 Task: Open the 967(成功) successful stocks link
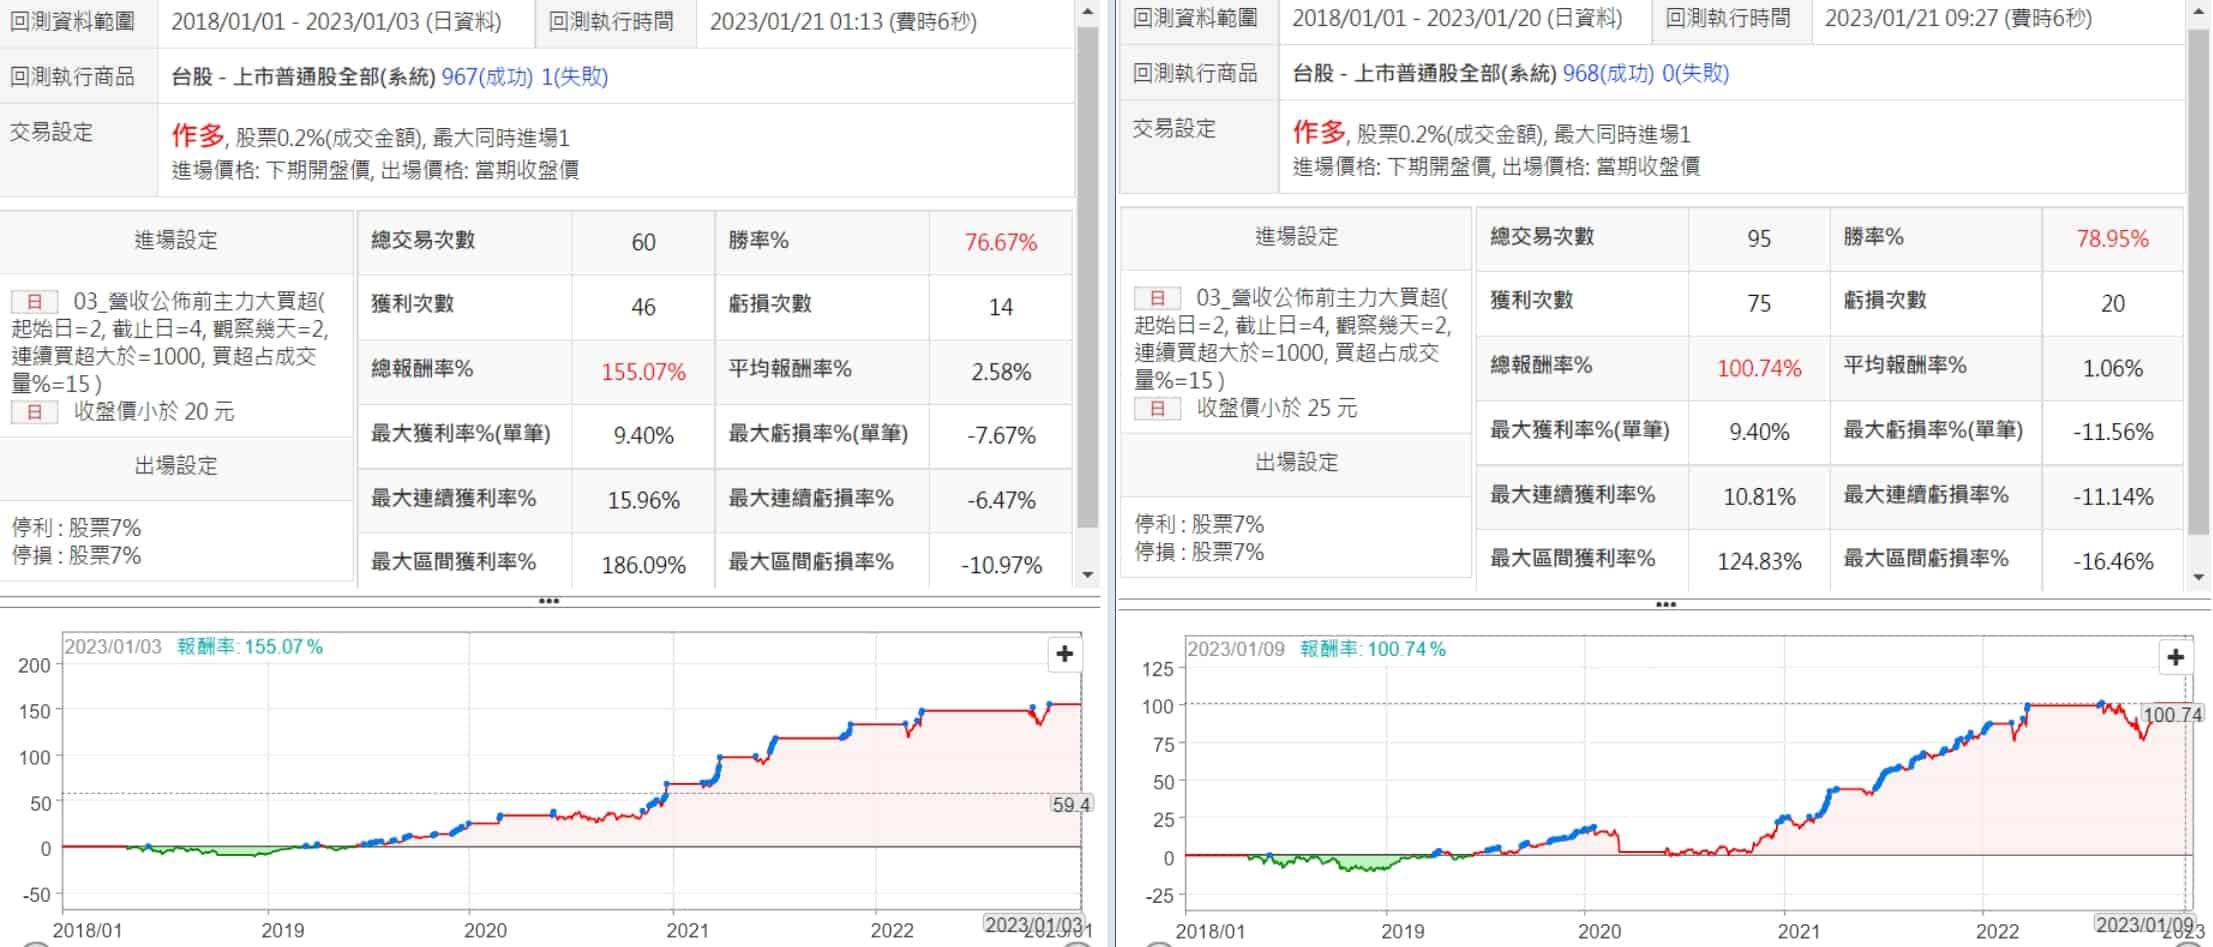487,77
